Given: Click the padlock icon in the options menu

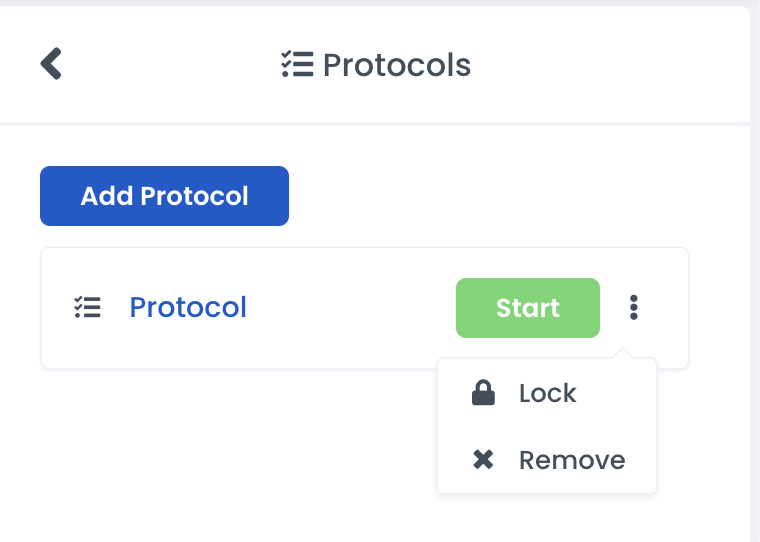Looking at the screenshot, I should point(483,393).
